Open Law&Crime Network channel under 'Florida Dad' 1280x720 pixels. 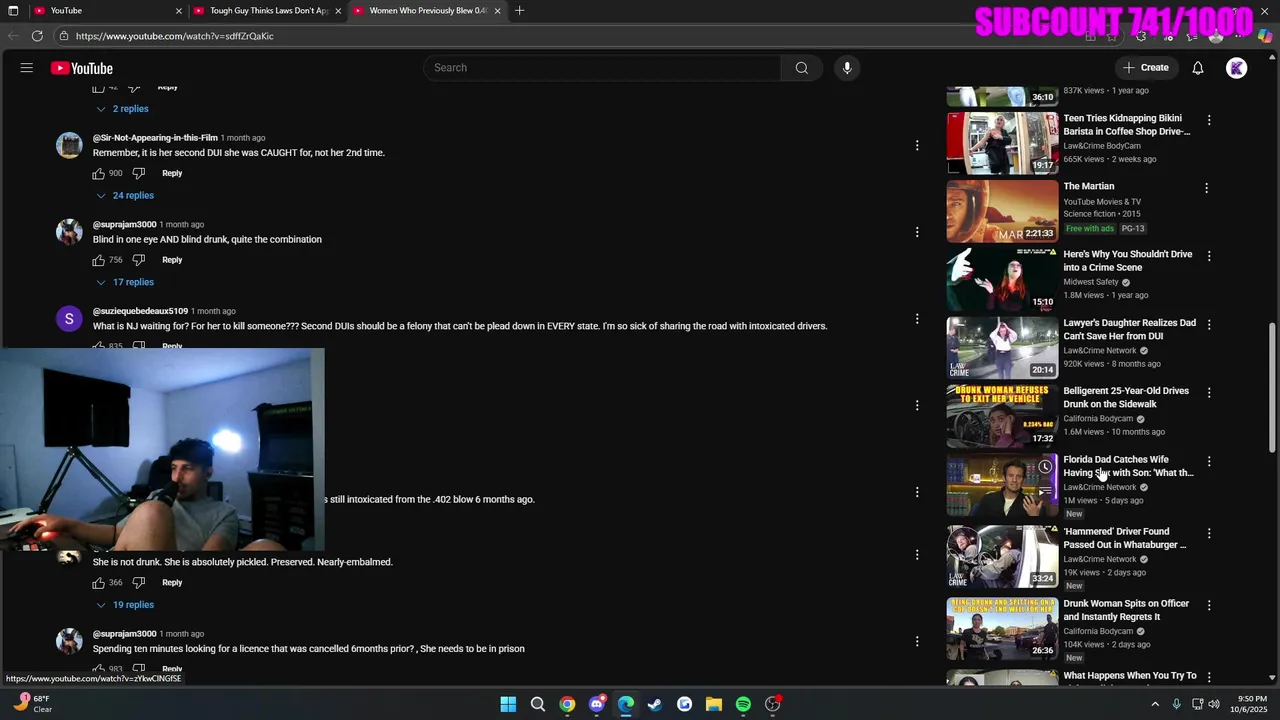click(x=1100, y=487)
